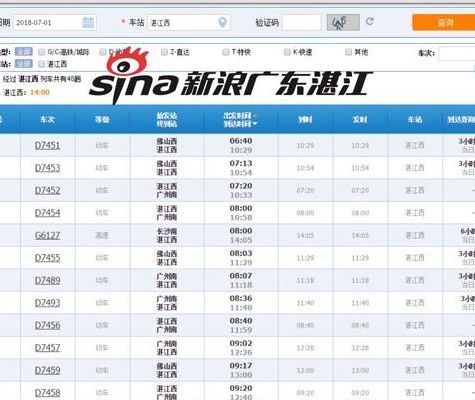Click the 车站 station input field
Viewport: 475px width, 400px height.
189,23
